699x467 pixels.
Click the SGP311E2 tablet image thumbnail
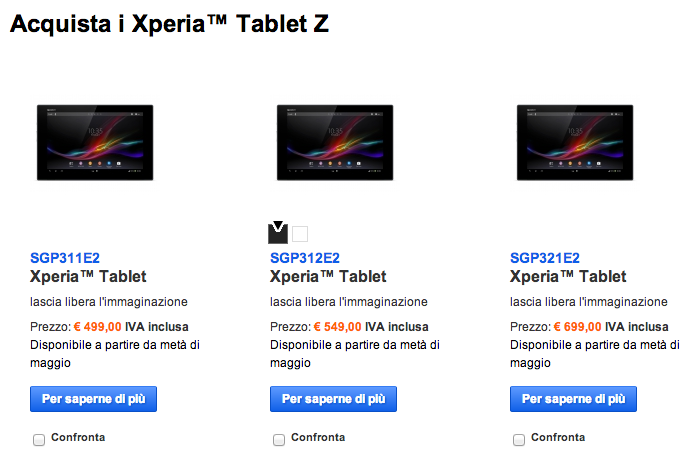coord(95,143)
